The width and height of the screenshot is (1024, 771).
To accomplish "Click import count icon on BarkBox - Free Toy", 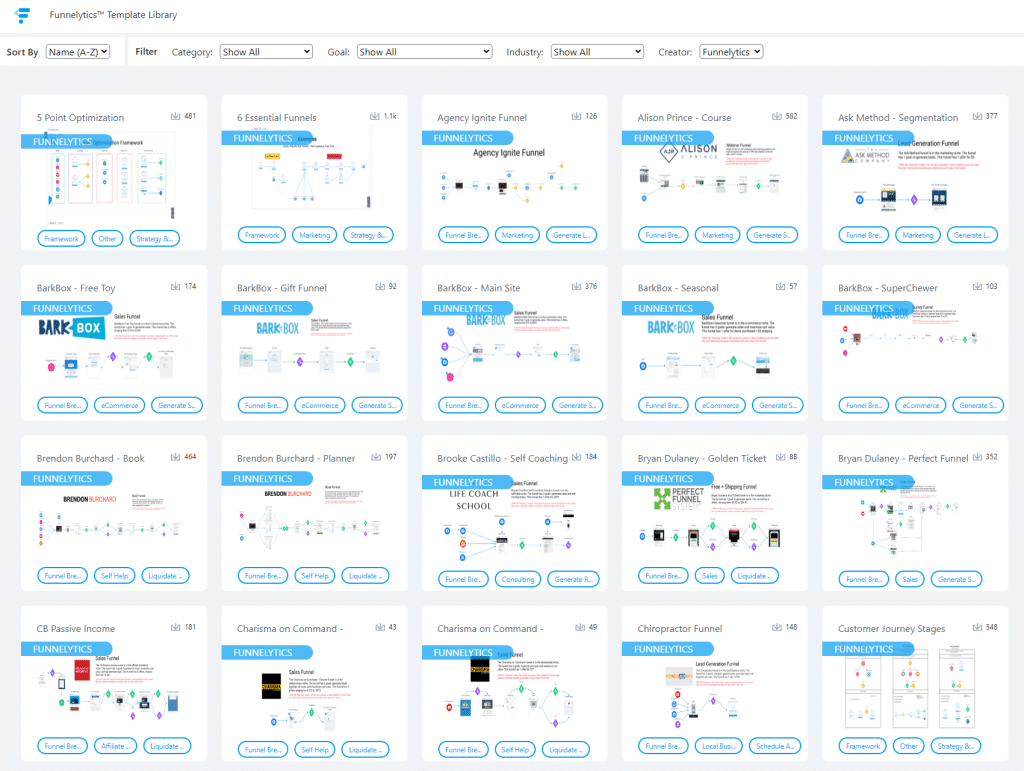I will [176, 287].
